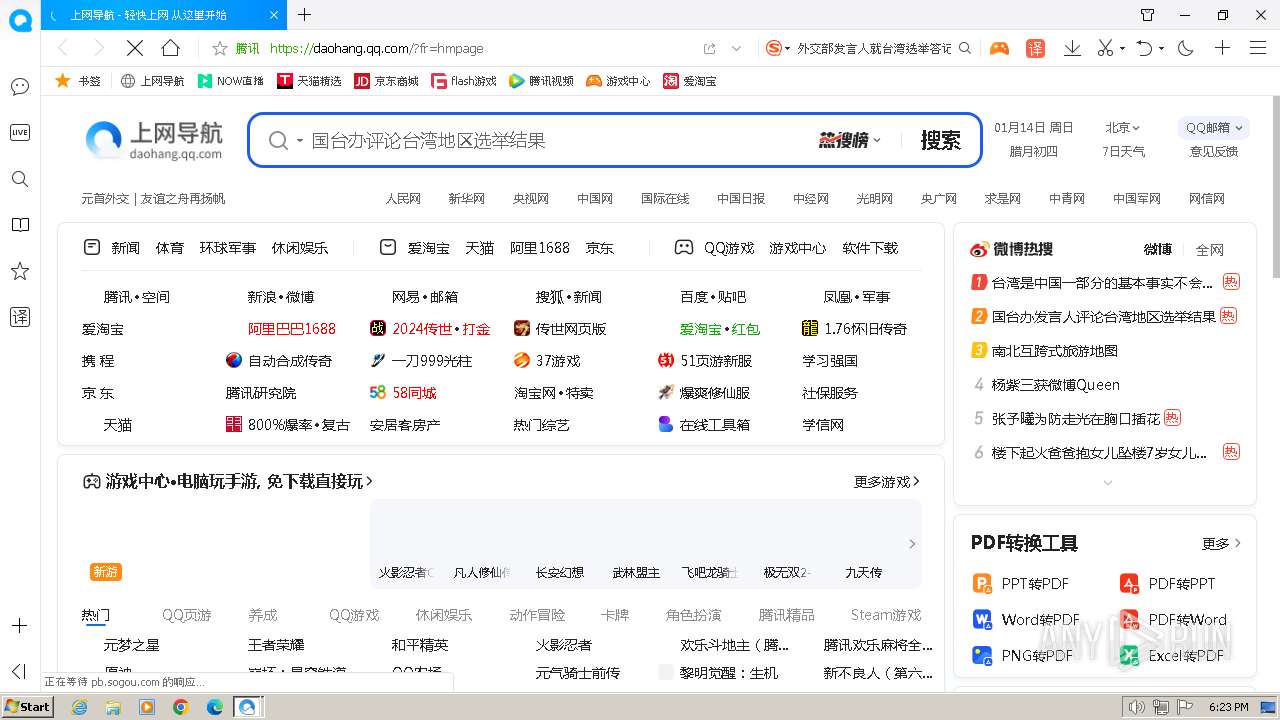1280x720 pixels.
Task: Open the 人民网 link
Action: click(x=403, y=198)
